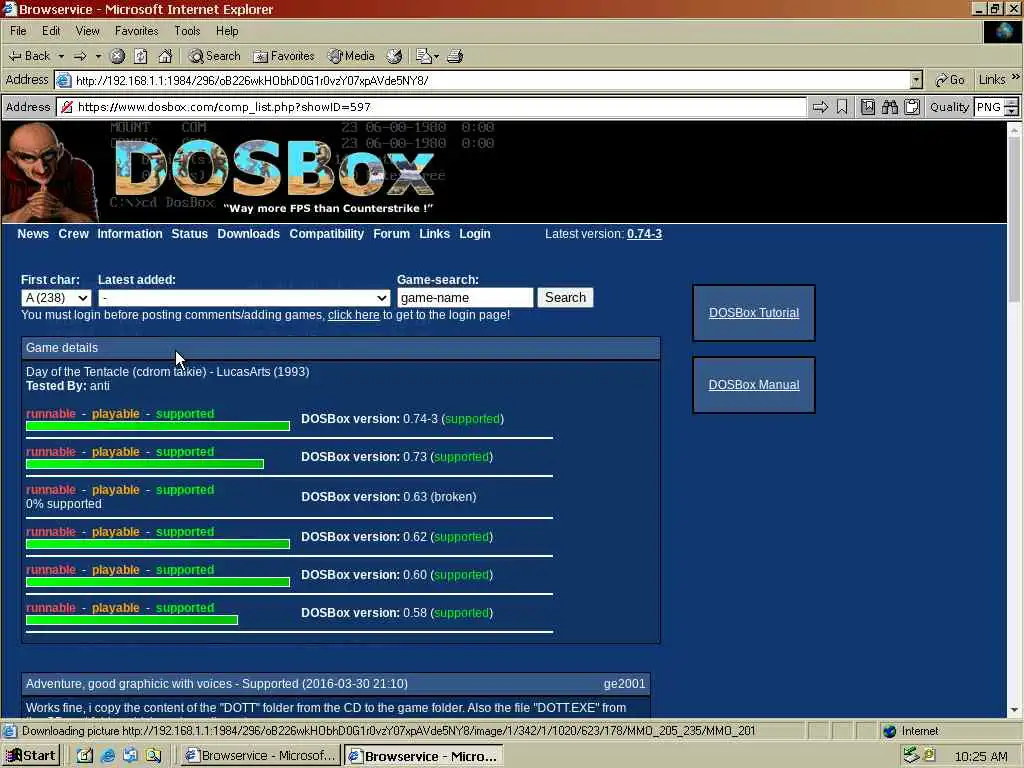1024x768 pixels.
Task: Open the Media pane from IE toolbar
Action: pyautogui.click(x=351, y=56)
